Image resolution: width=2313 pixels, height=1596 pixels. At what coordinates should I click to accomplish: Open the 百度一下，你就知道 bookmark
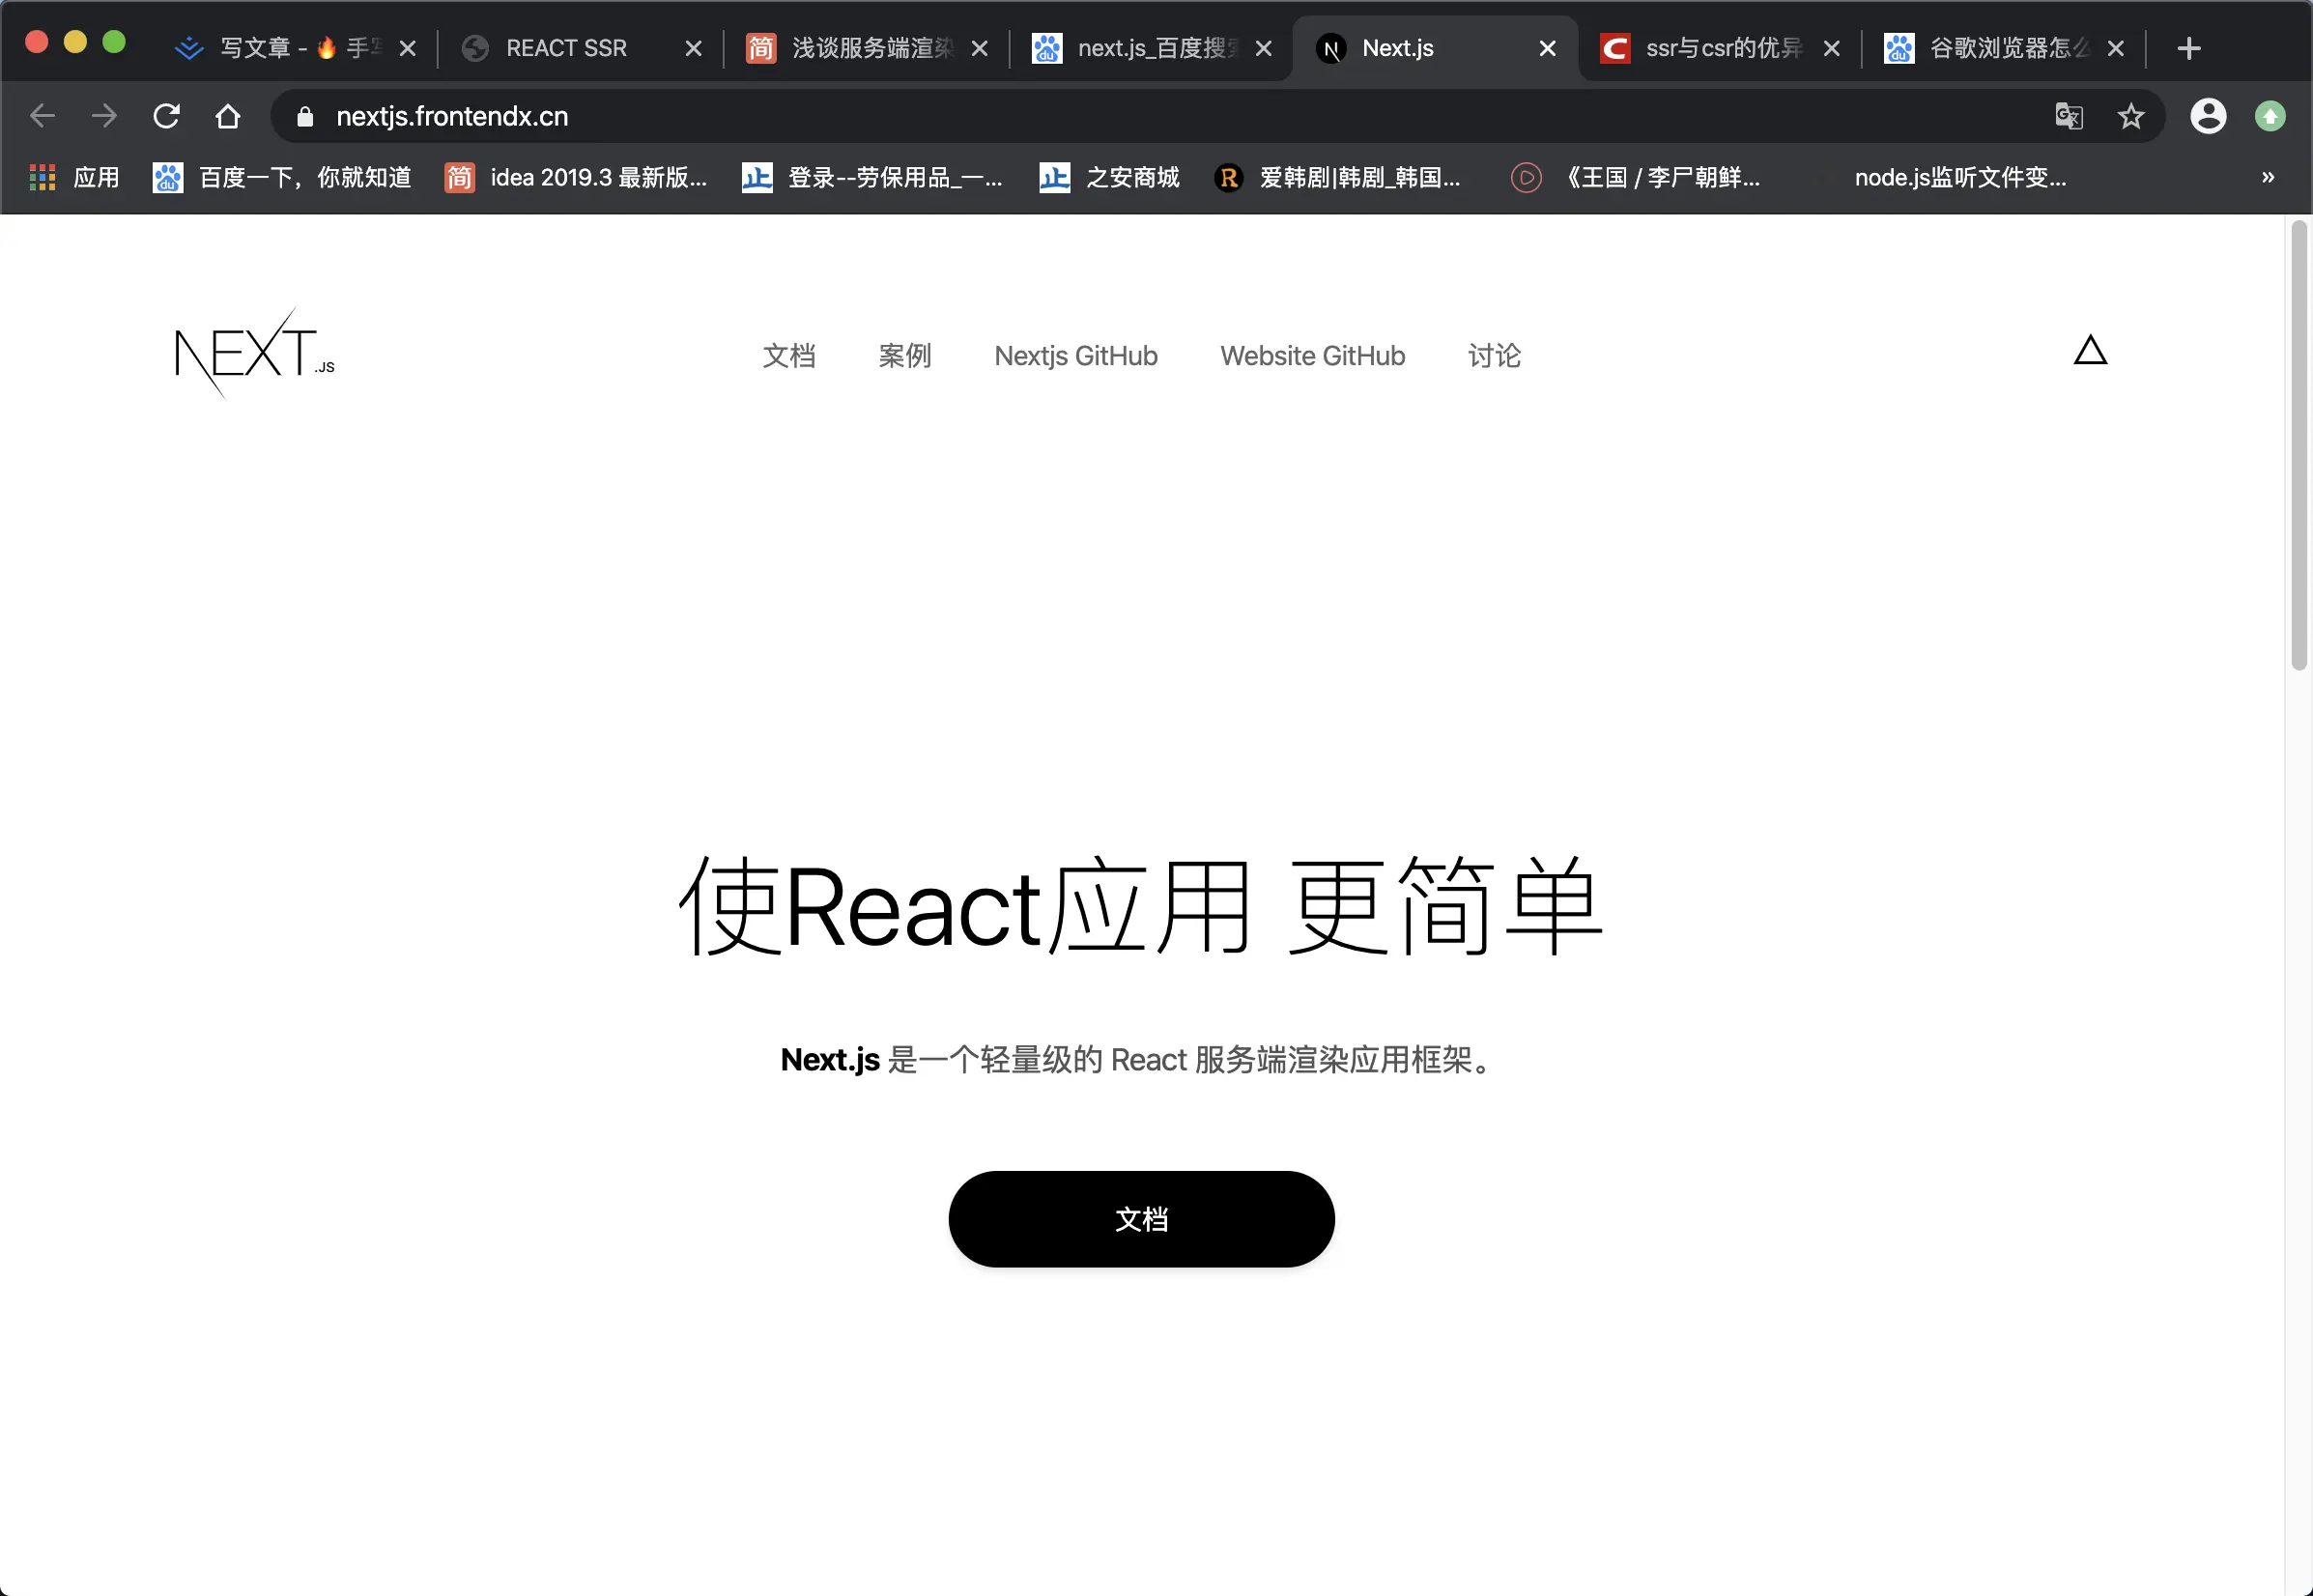click(x=282, y=178)
